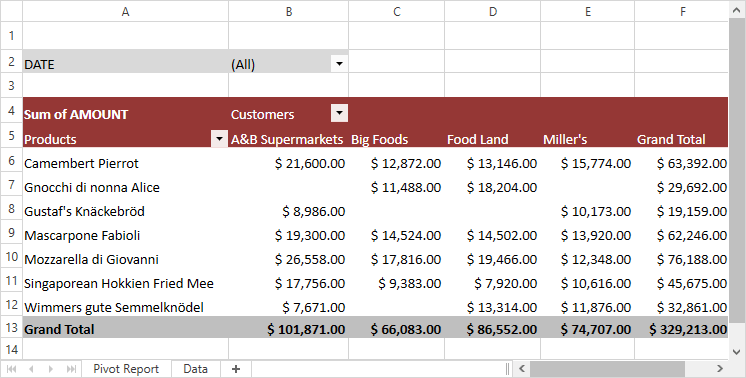Open Products row filter dropdown
The height and width of the screenshot is (378, 746).
(219, 139)
